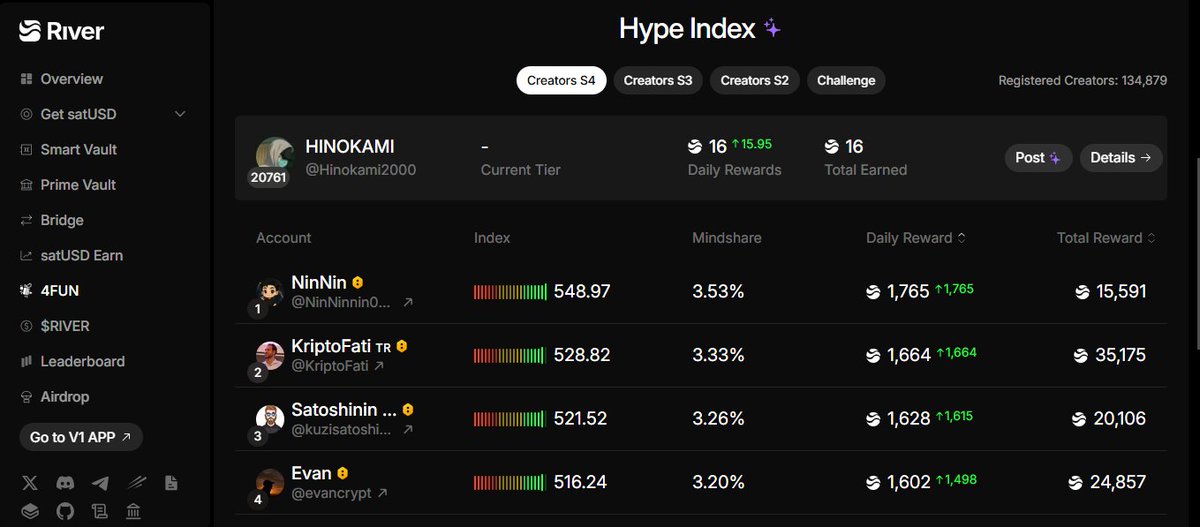Click the Index column header
The height and width of the screenshot is (527, 1200).
tap(492, 238)
